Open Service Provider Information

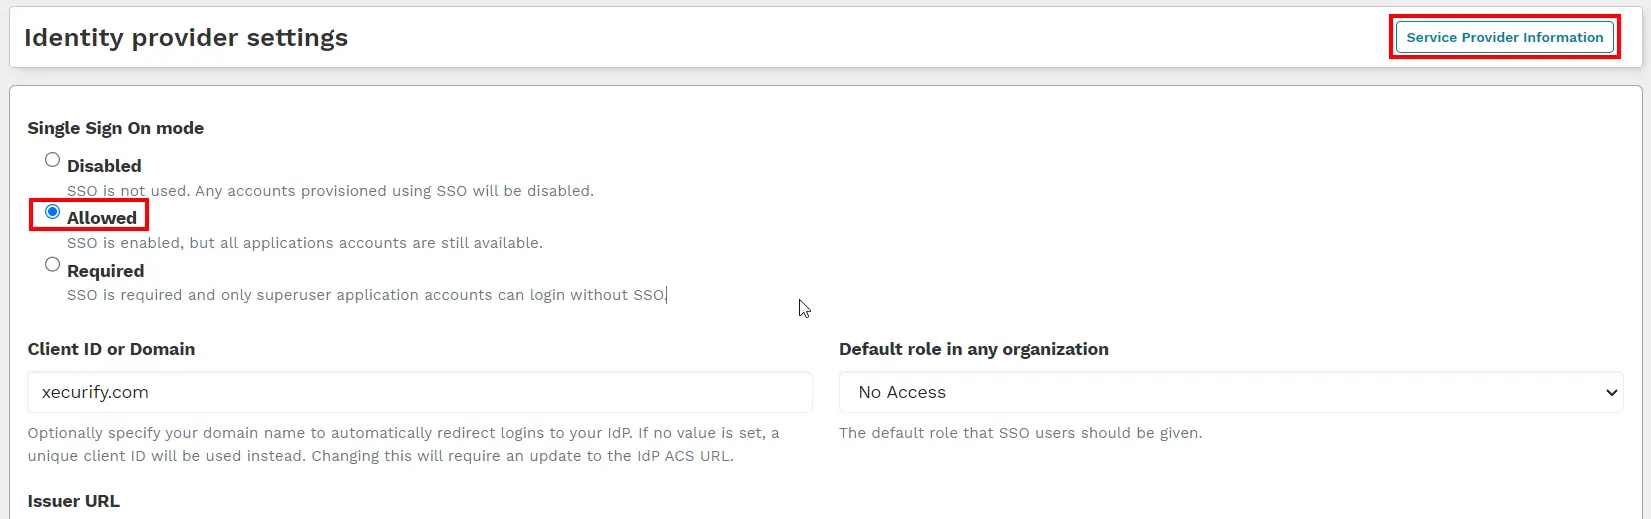click(1504, 38)
